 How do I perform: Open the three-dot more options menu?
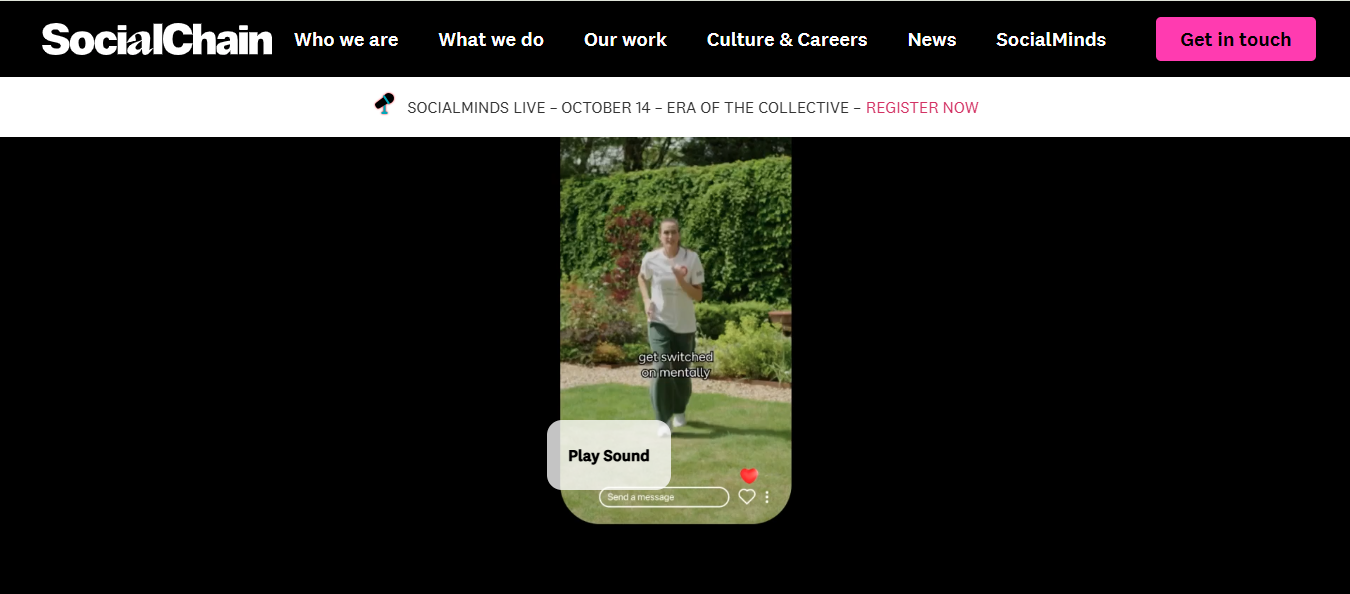pyautogui.click(x=767, y=497)
